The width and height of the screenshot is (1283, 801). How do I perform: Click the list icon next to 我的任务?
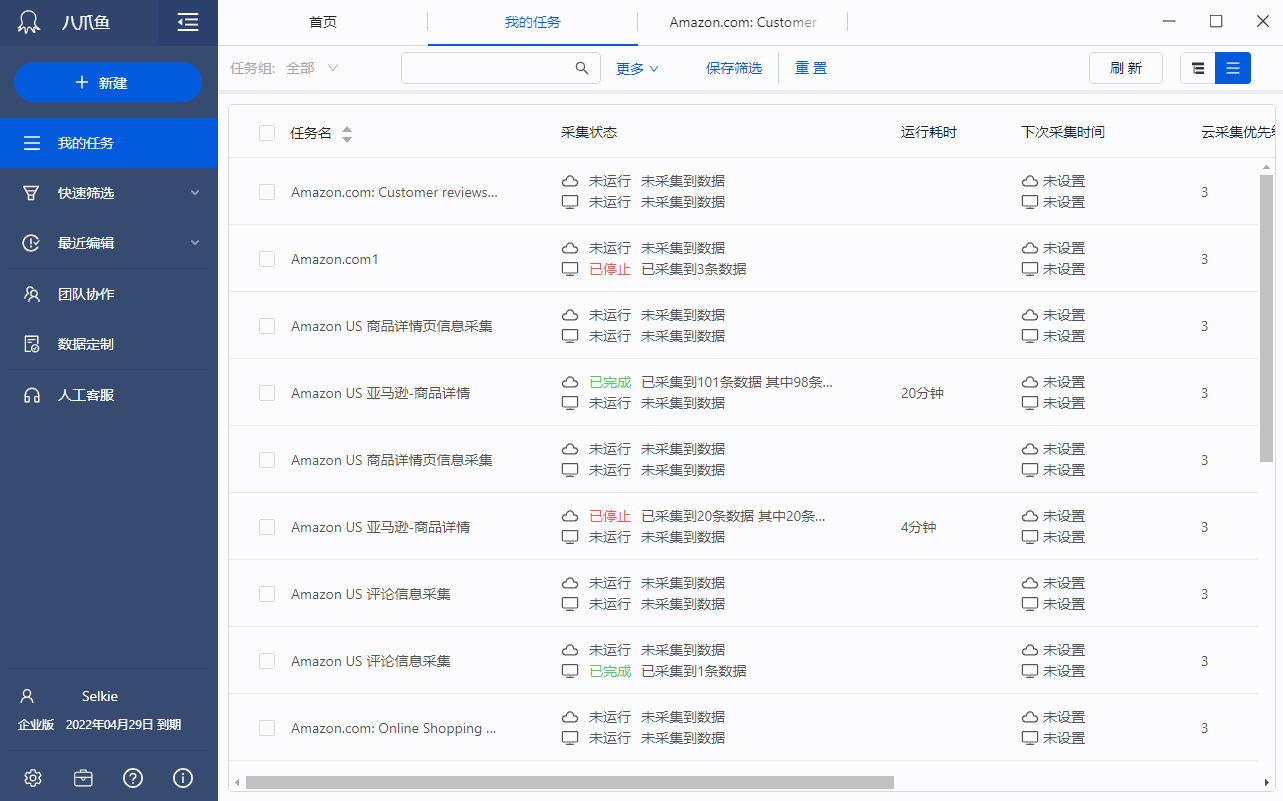coord(33,143)
